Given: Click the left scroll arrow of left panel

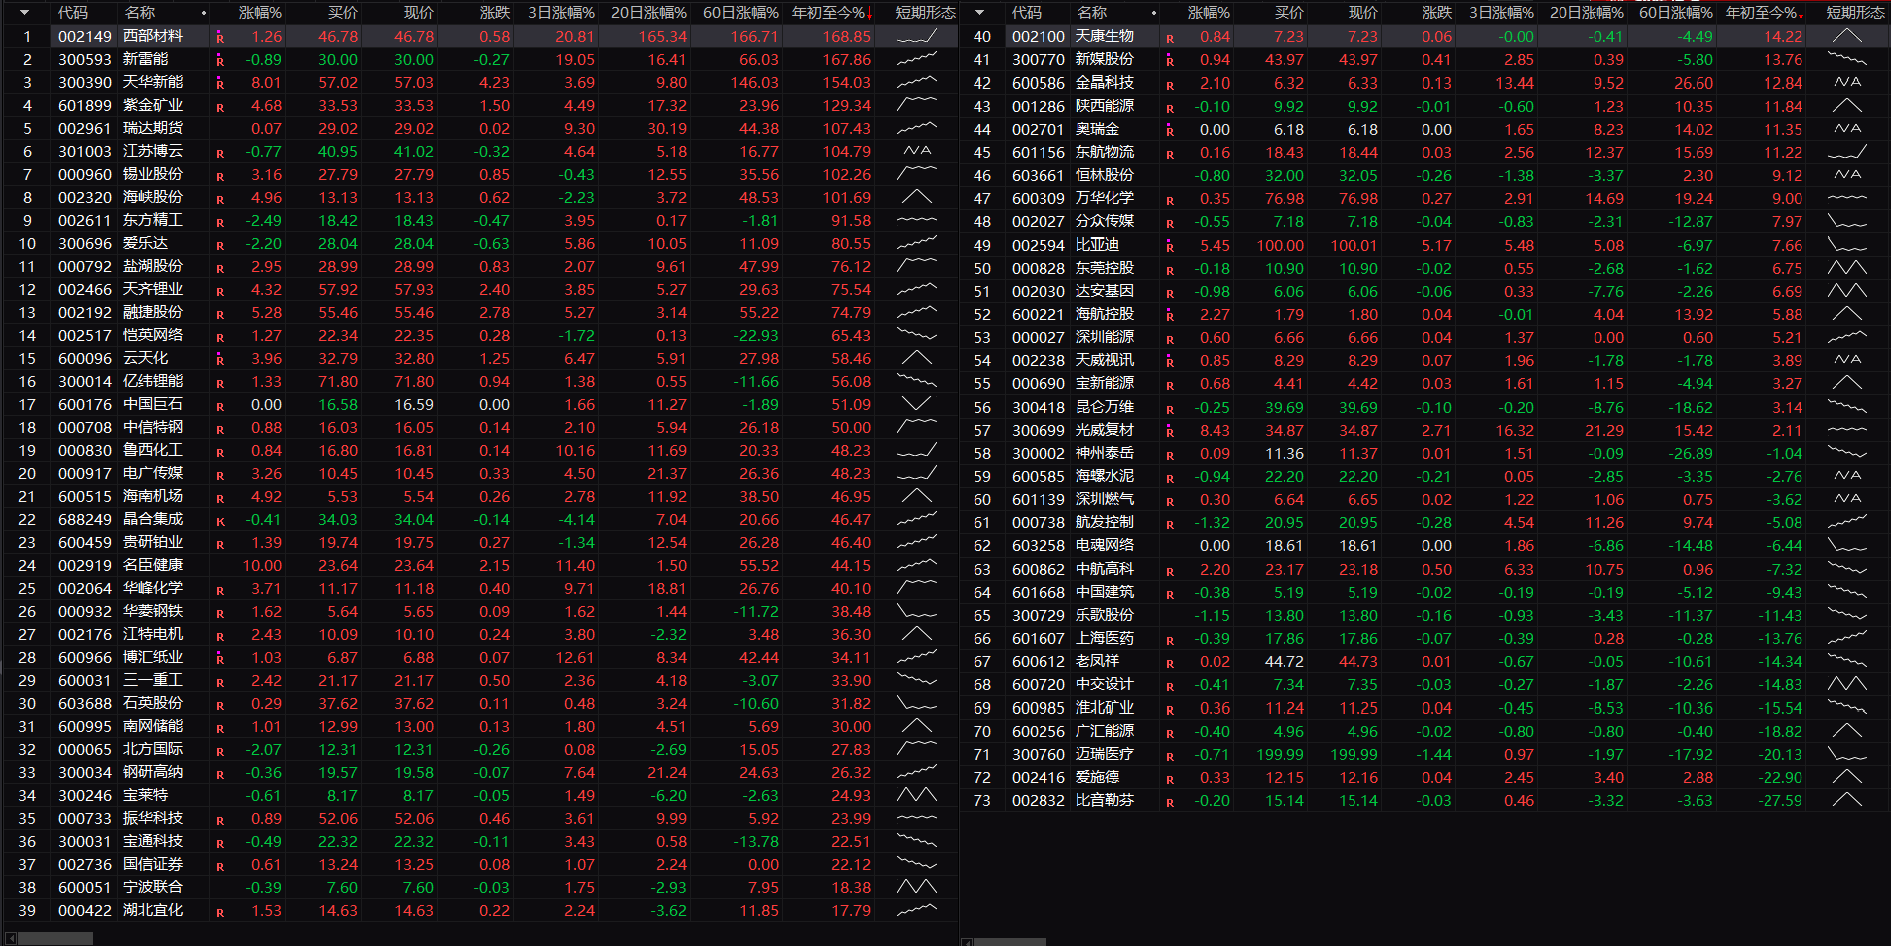Looking at the screenshot, I should [11, 939].
